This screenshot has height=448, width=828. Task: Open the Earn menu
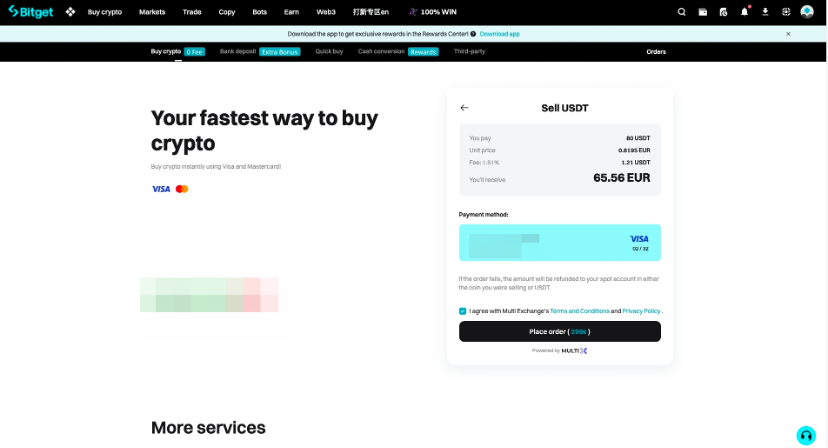click(291, 12)
